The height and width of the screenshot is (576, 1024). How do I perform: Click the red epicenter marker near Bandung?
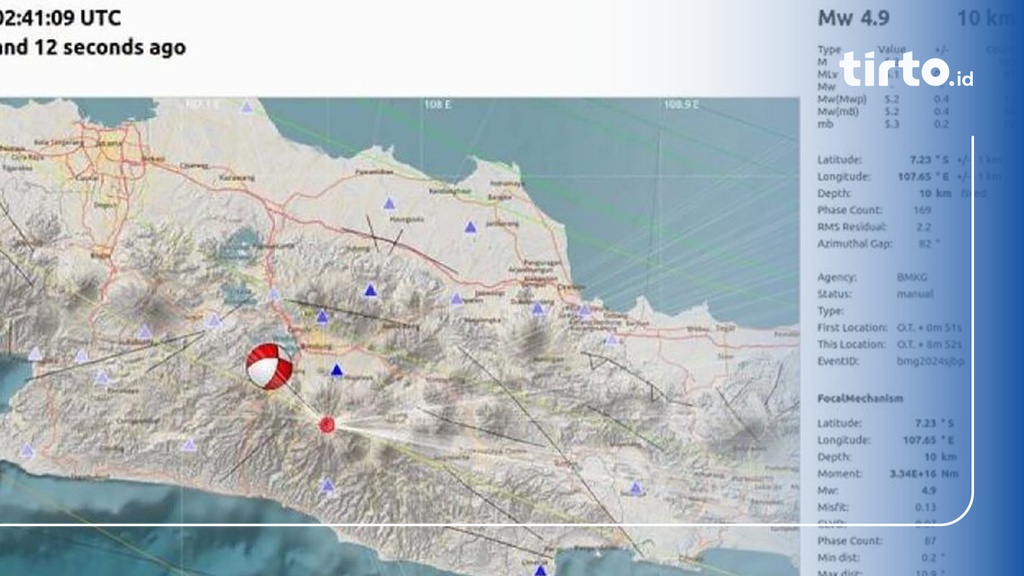pyautogui.click(x=327, y=425)
